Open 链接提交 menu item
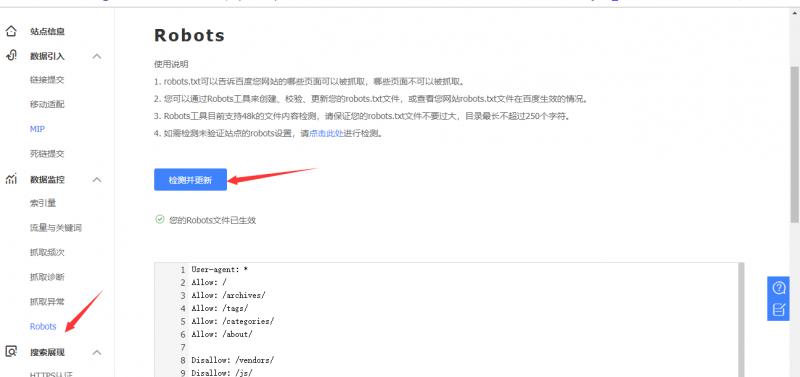The image size is (800, 377). pos(47,80)
